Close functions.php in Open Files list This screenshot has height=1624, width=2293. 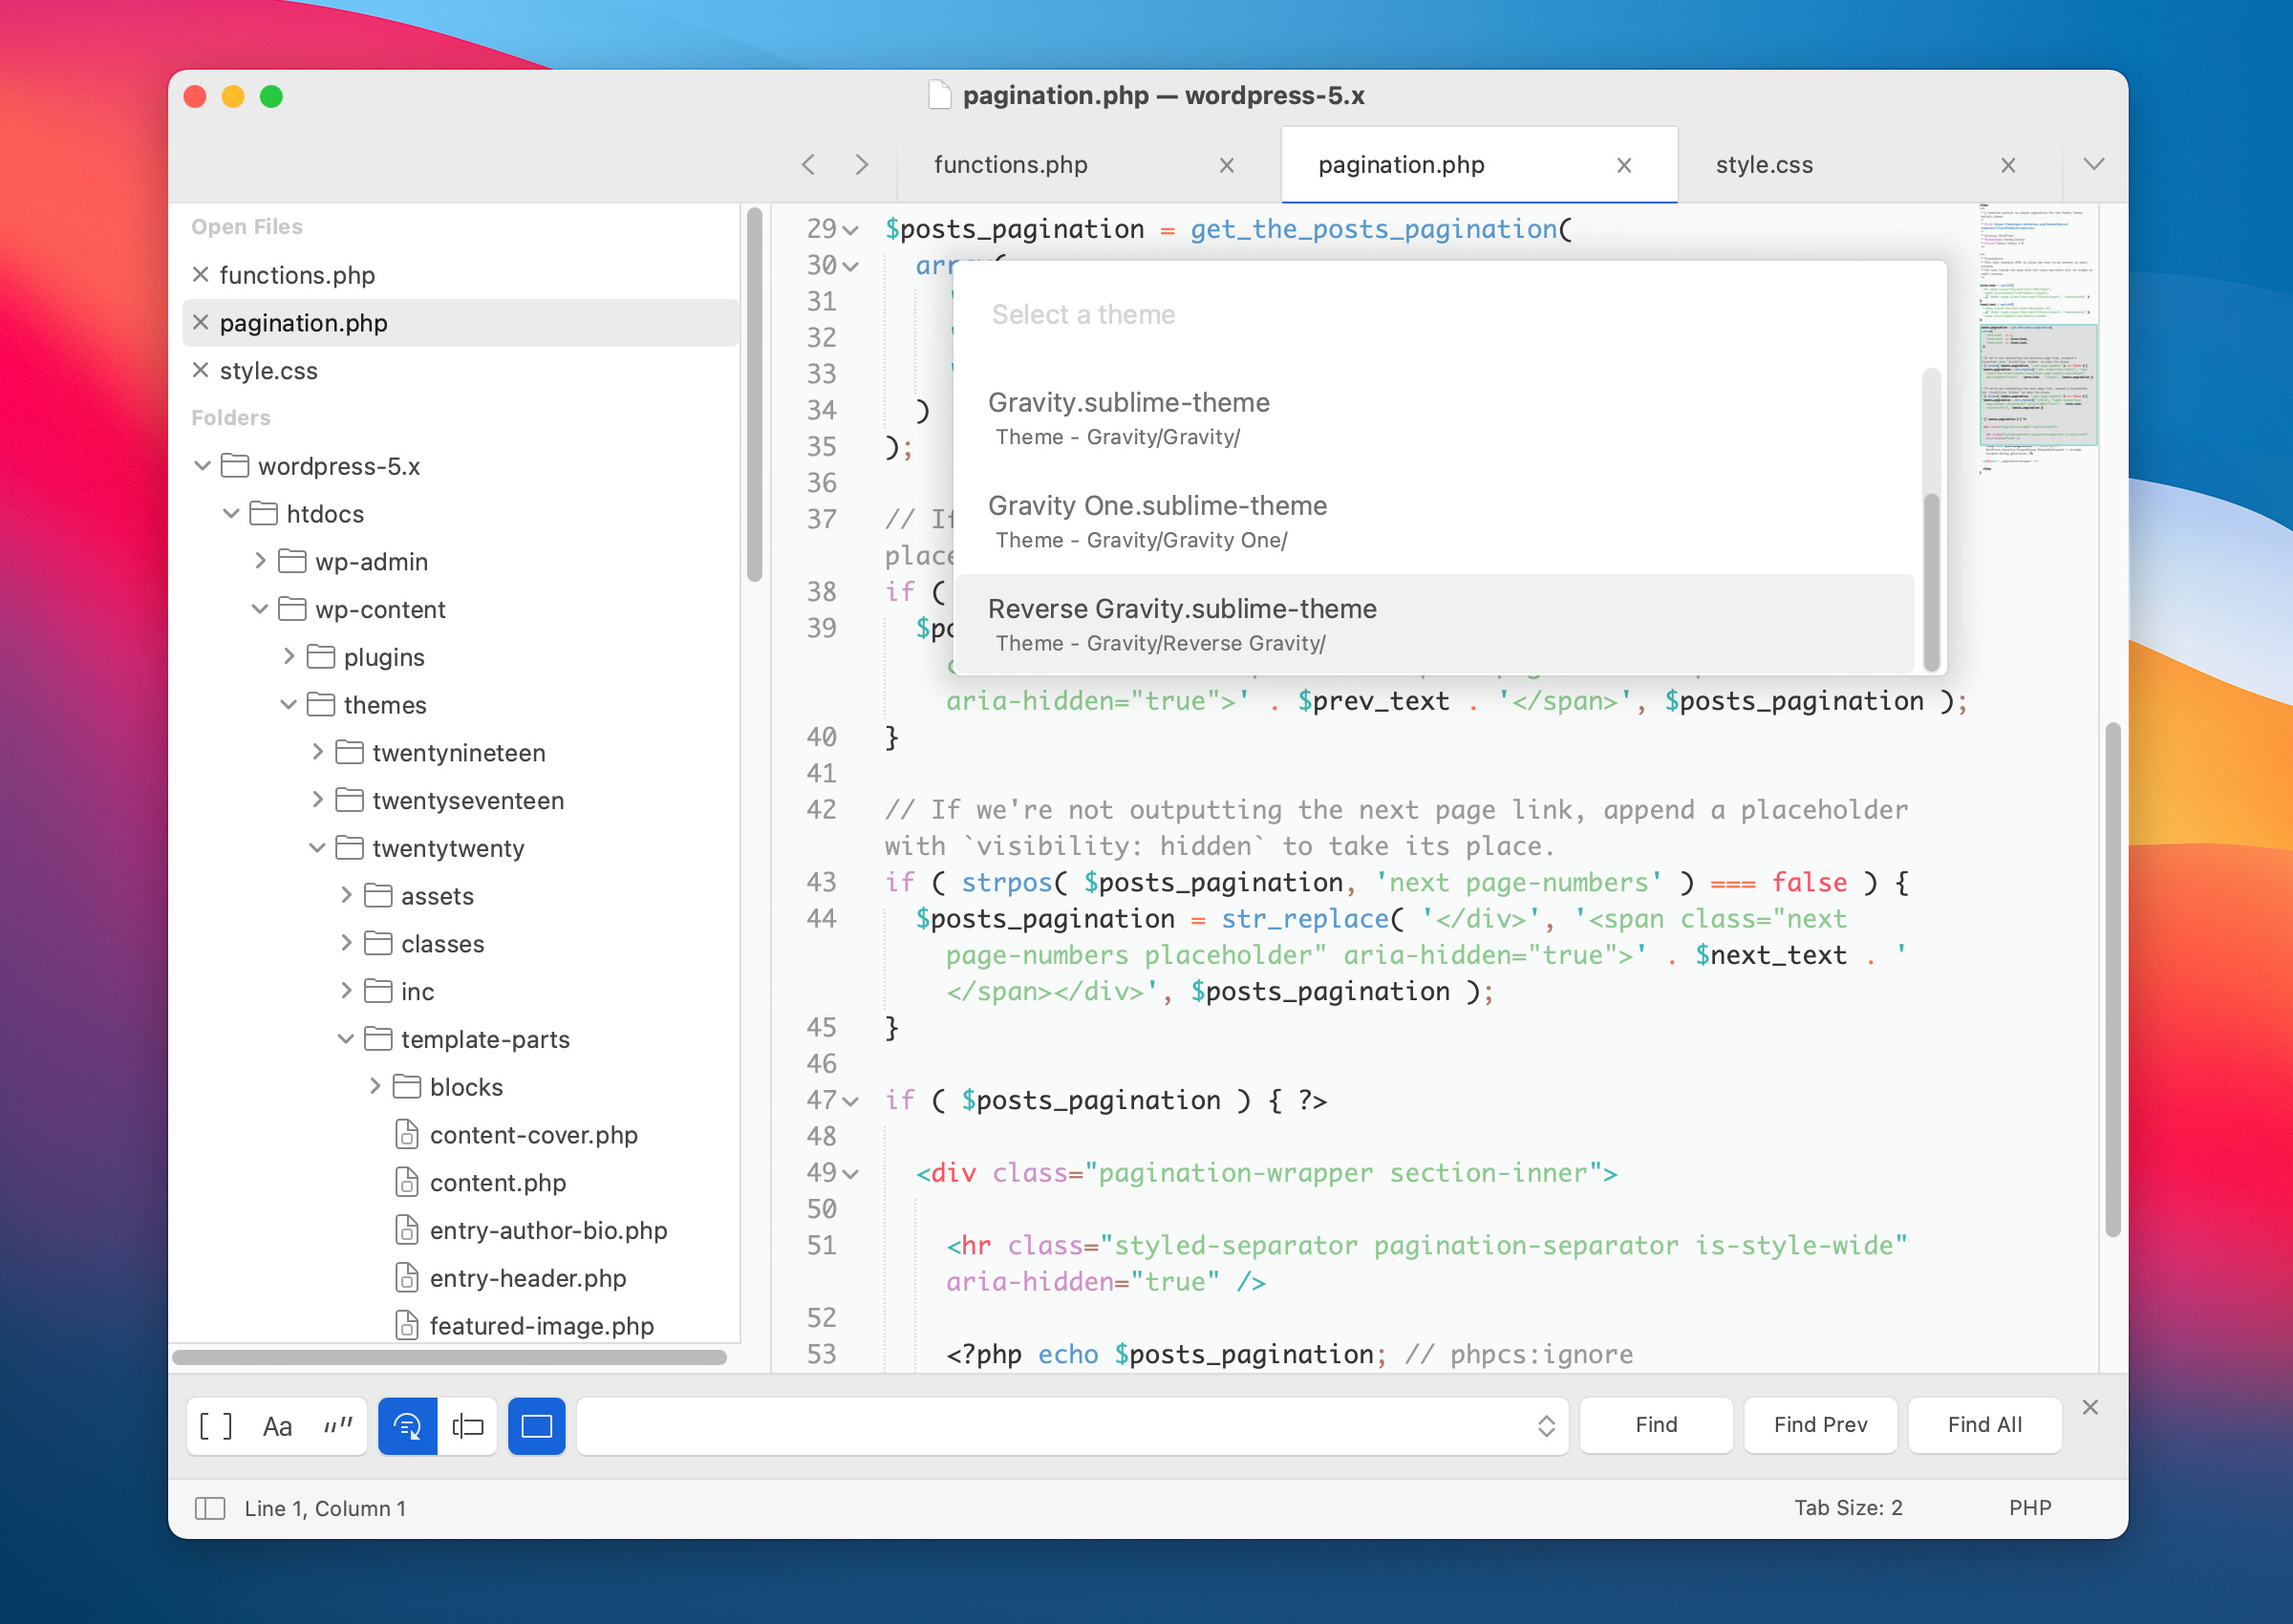click(200, 275)
